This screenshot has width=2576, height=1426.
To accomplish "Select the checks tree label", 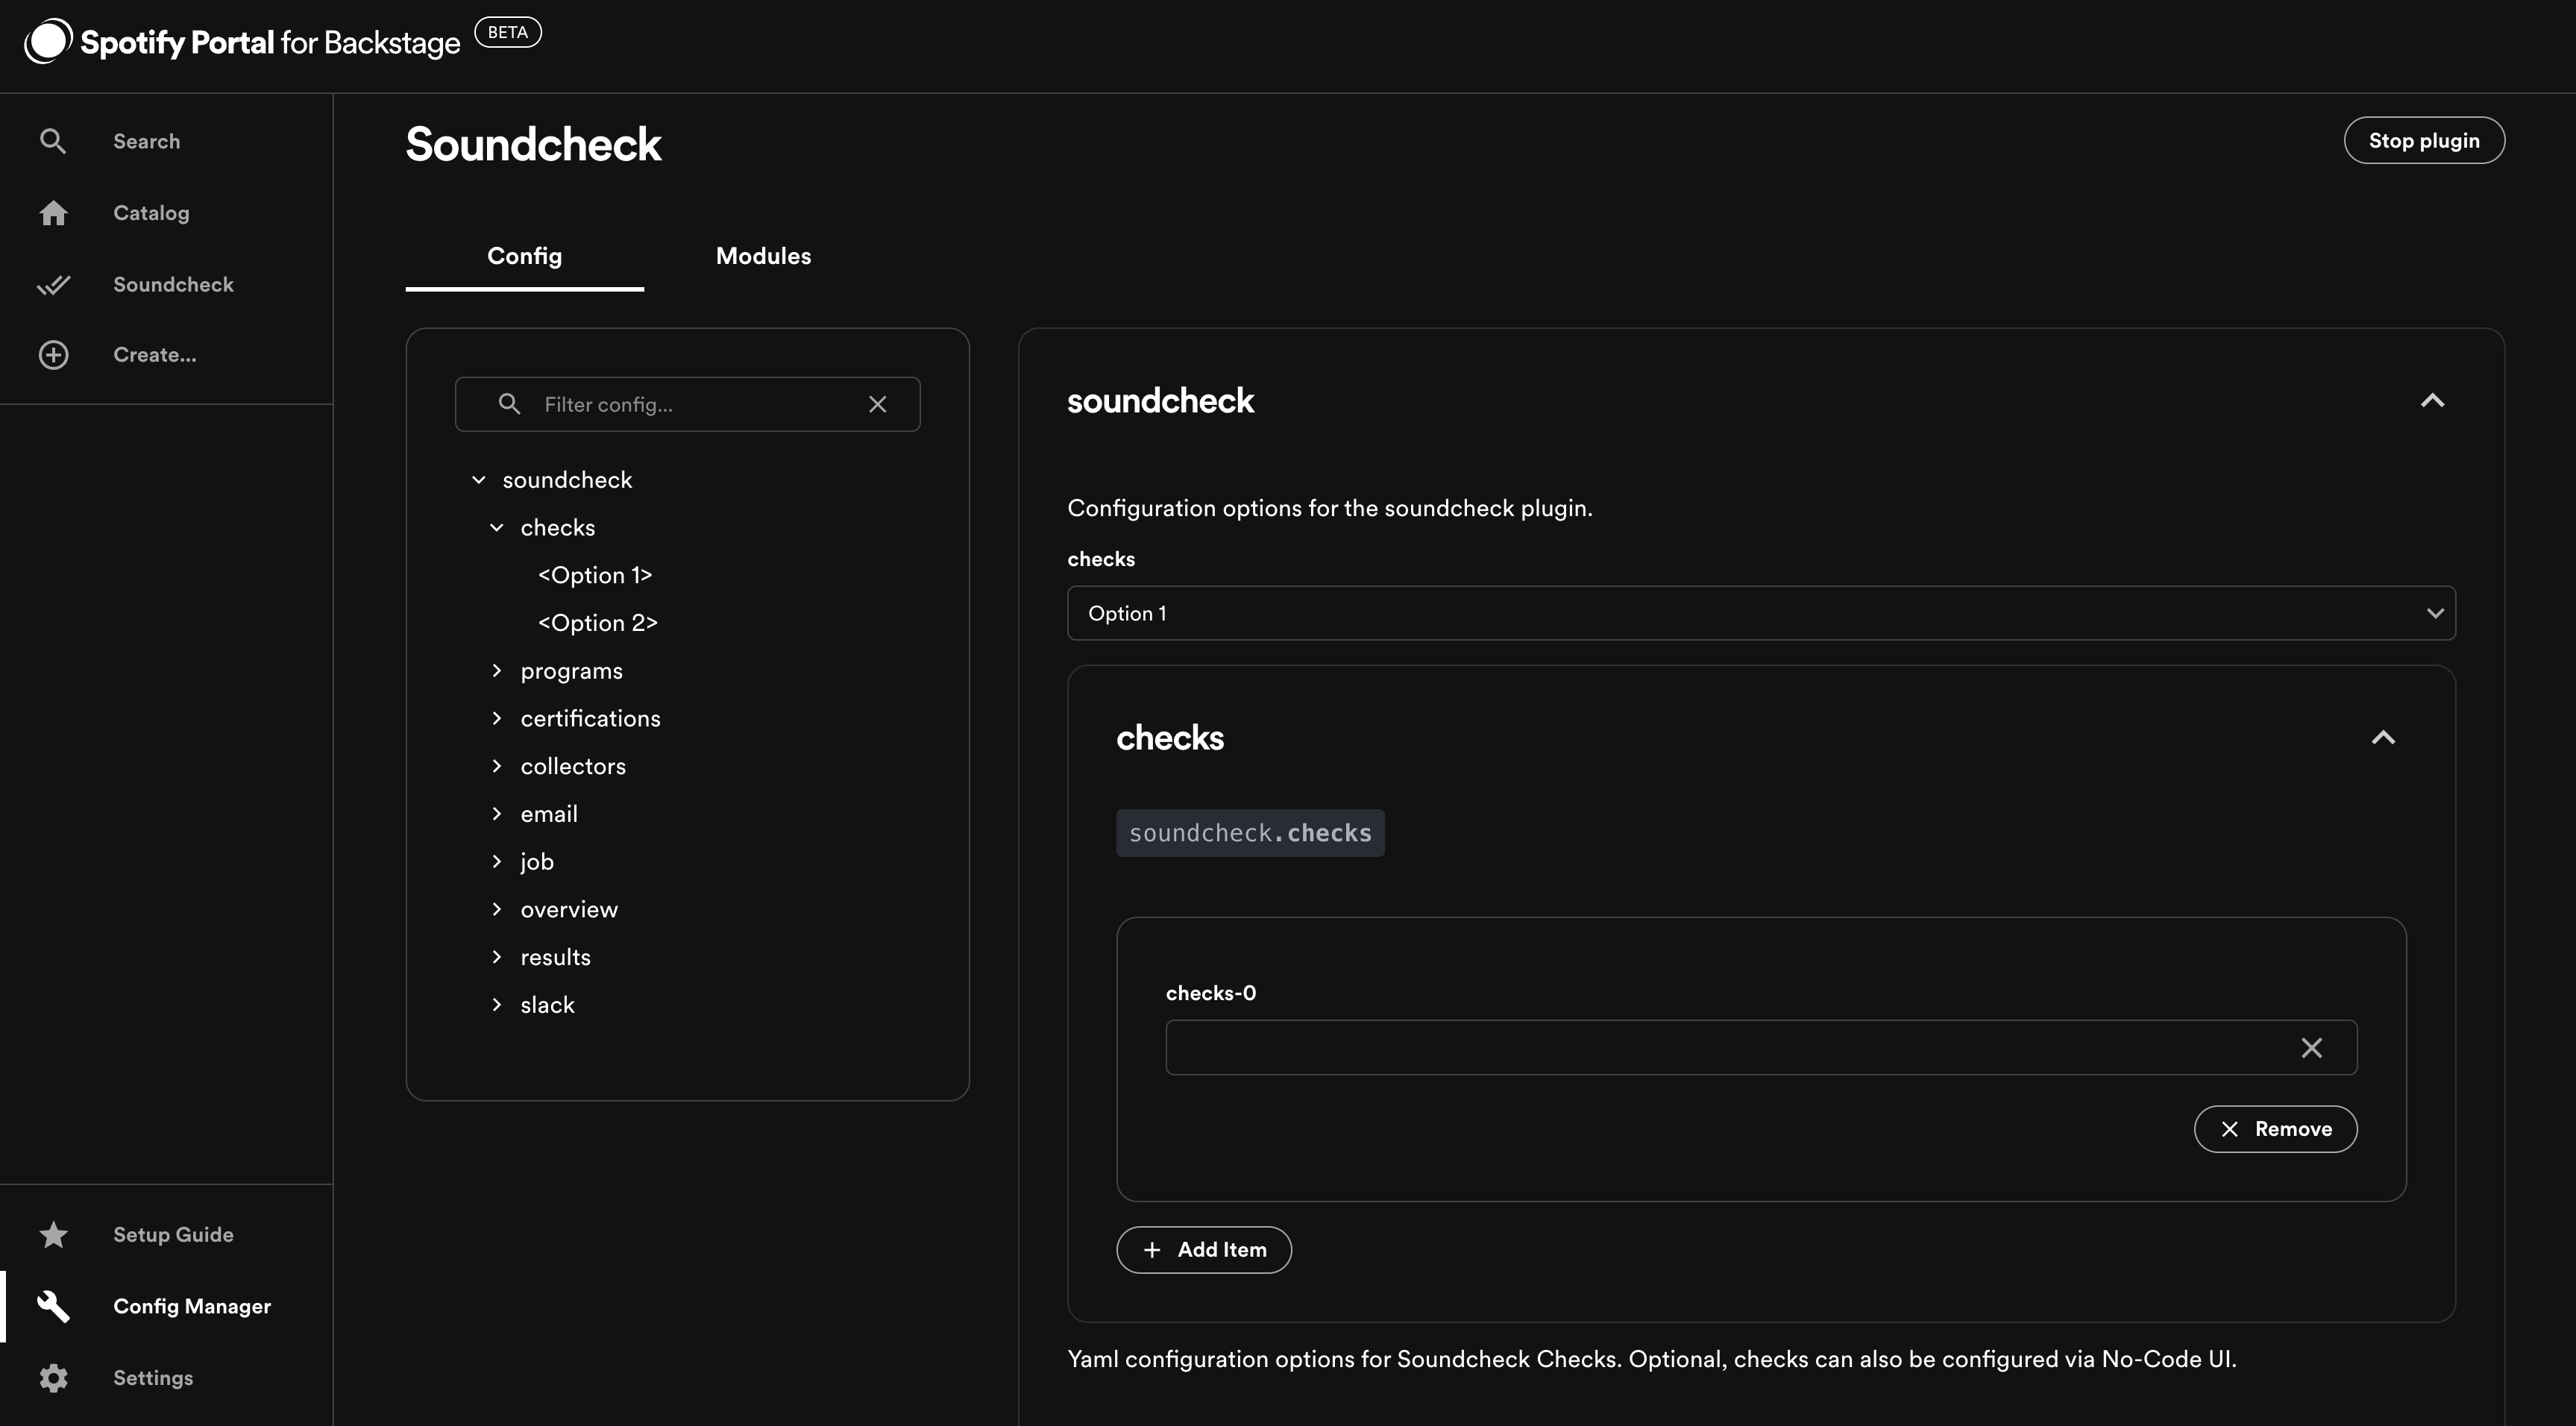I will pos(557,528).
